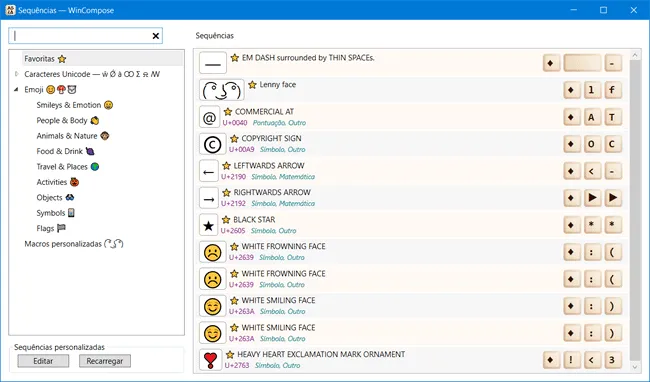Click the '<' key cap in LEFTWARDS ARROW row

592,171
